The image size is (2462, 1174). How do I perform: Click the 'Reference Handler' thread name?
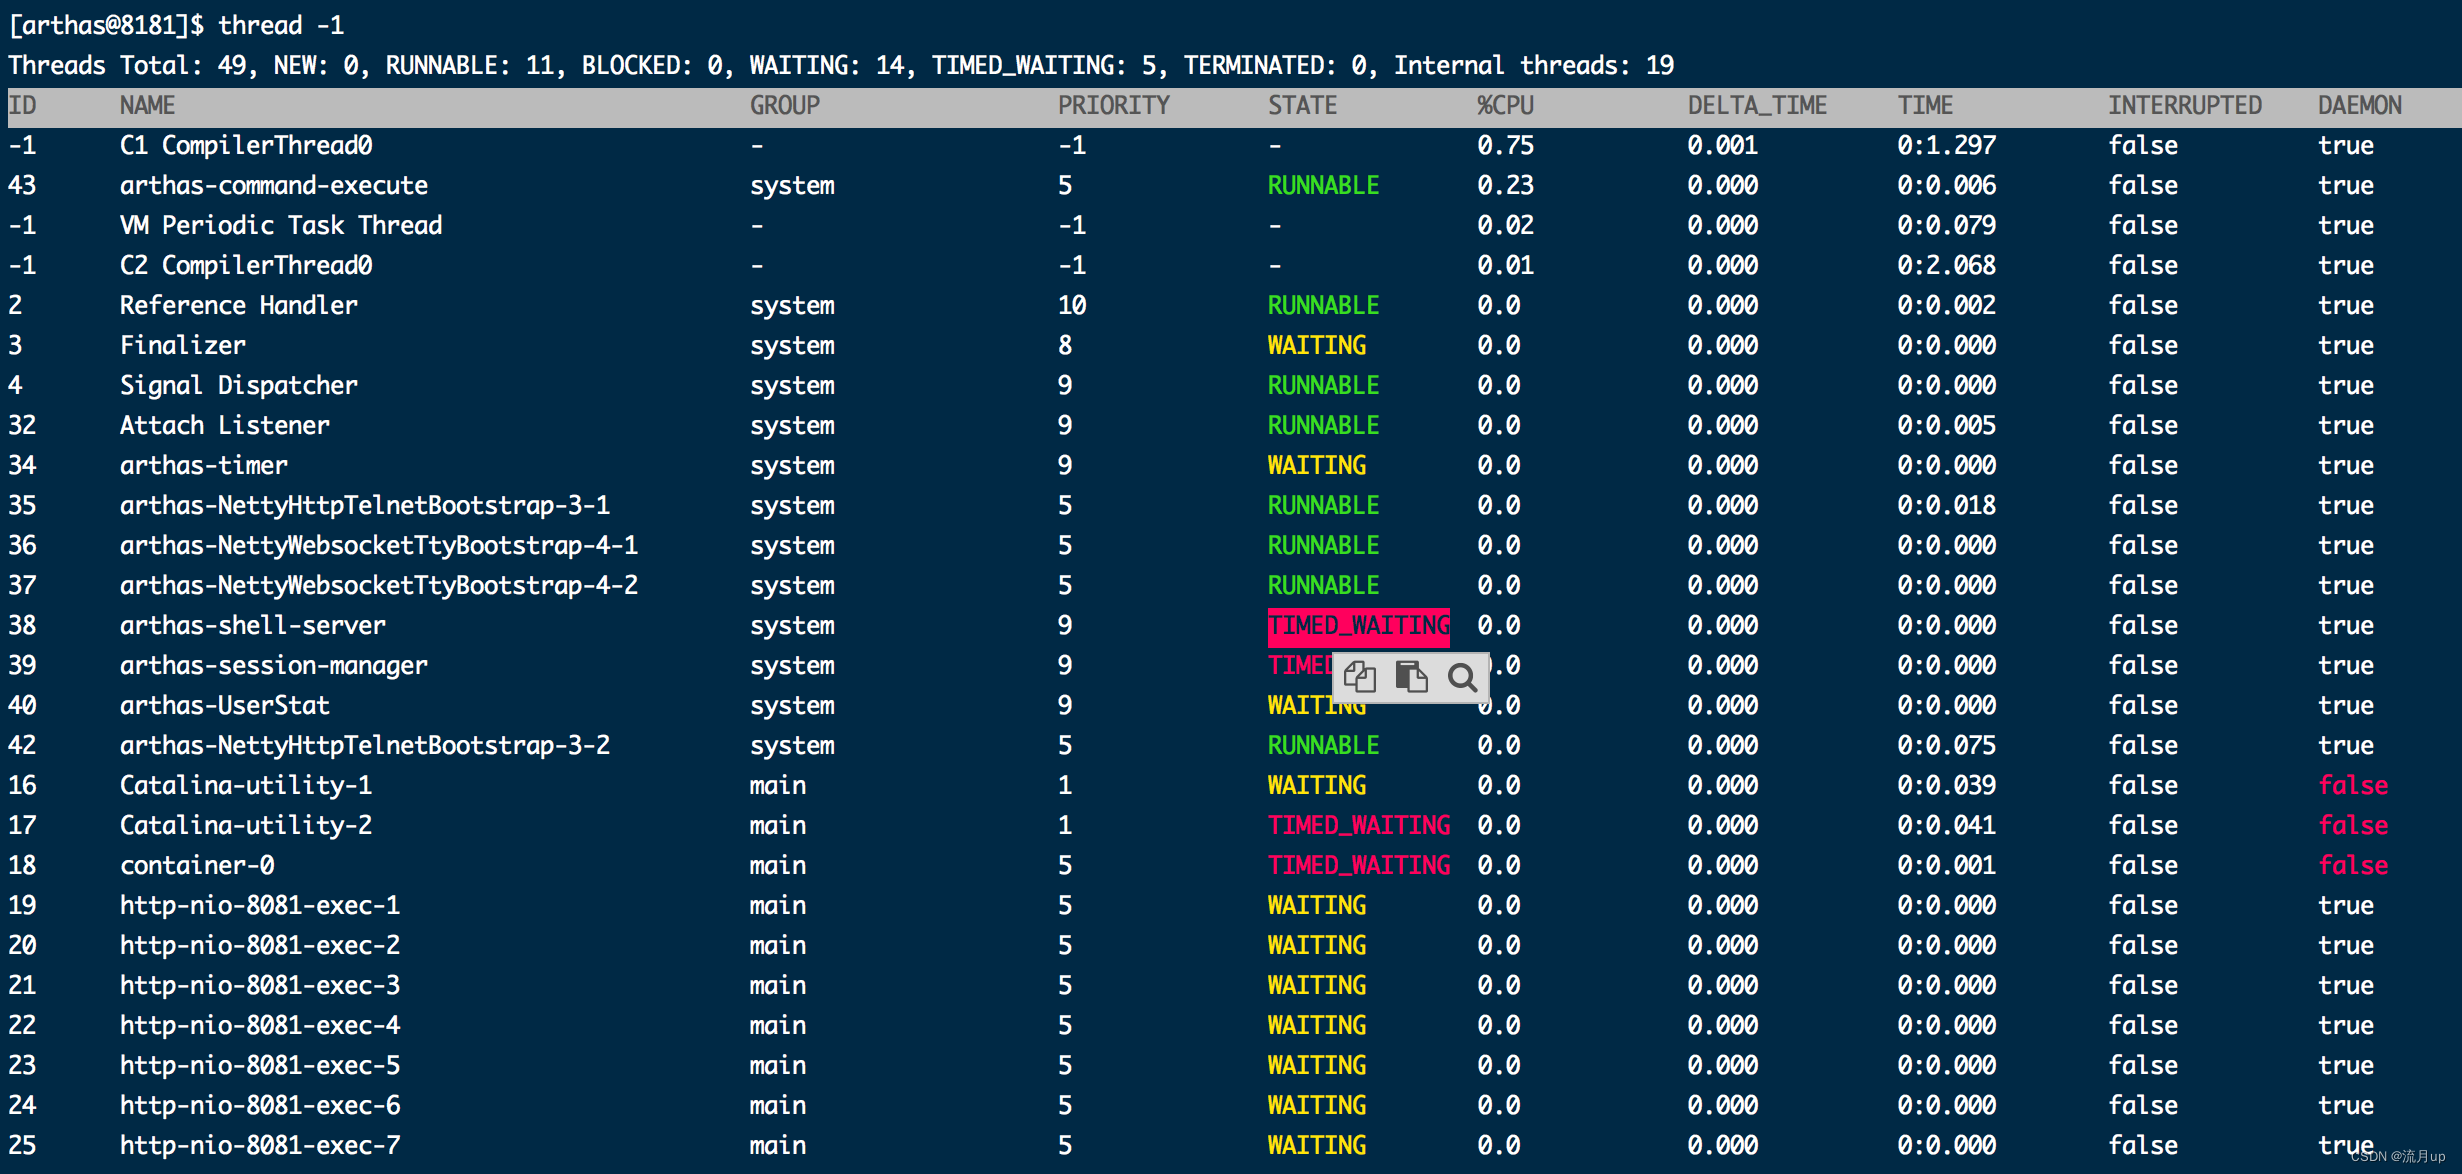[238, 306]
